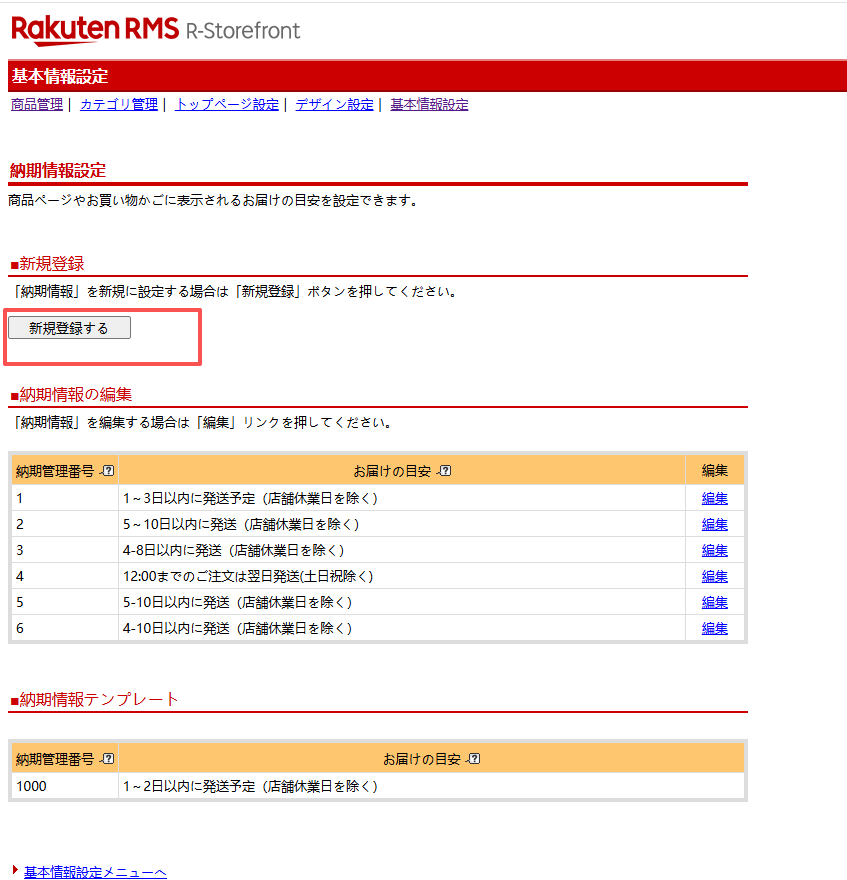Edit the 5-10日以内に発送 row number 5

[x=715, y=602]
